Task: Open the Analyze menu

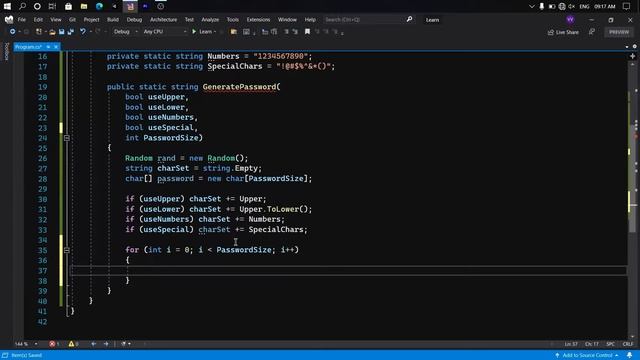Action: tap(210, 20)
